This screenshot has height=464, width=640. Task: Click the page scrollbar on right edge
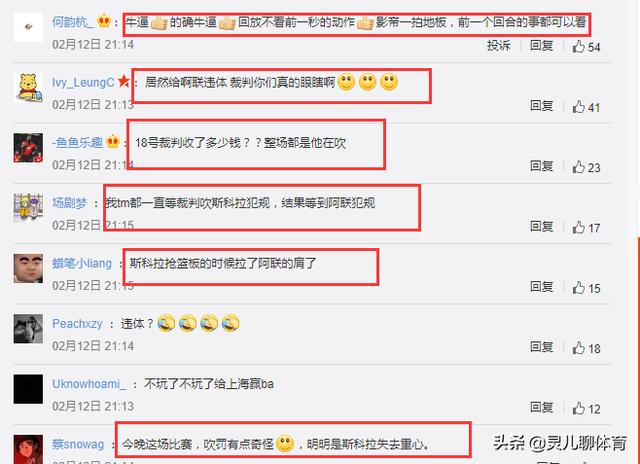(x=638, y=351)
